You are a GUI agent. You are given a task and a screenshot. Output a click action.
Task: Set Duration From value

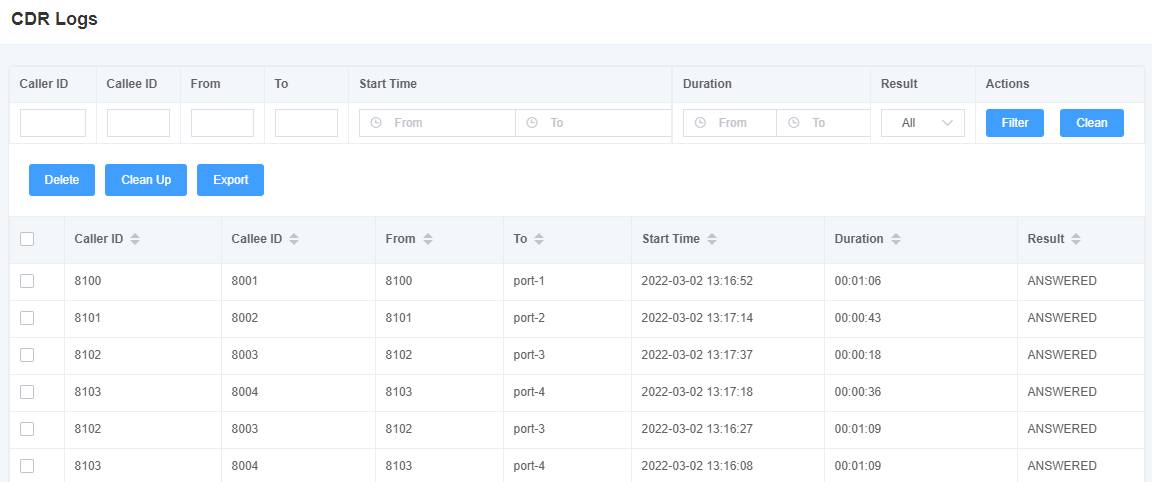pos(730,123)
